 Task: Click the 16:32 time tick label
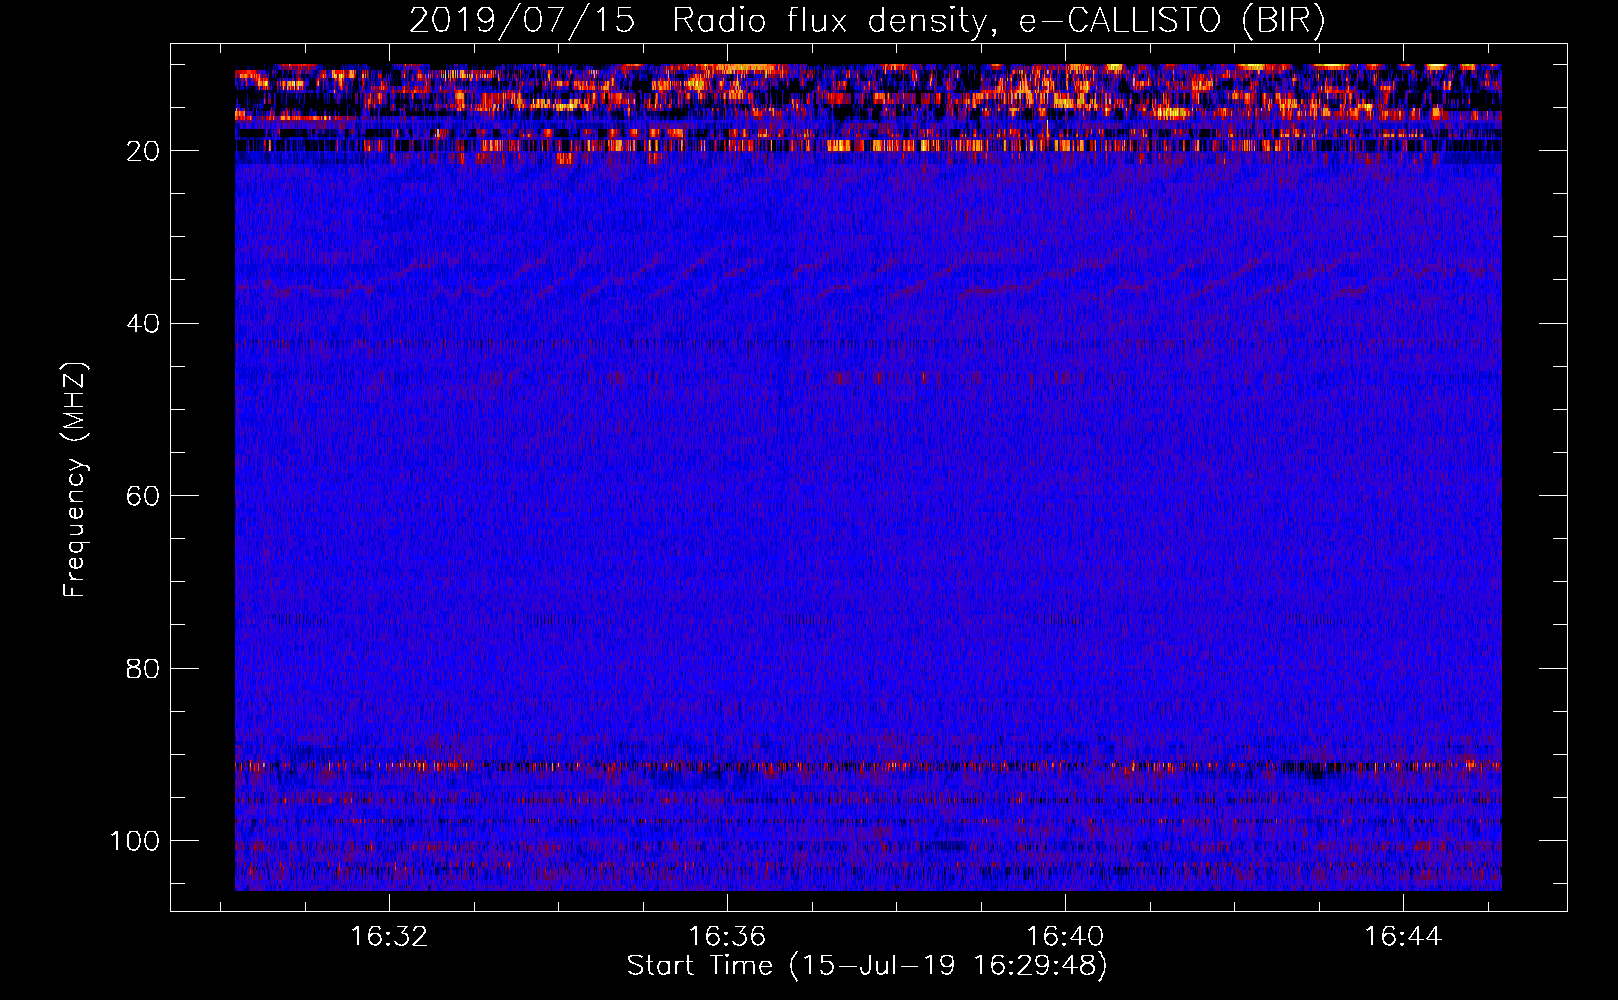(389, 936)
